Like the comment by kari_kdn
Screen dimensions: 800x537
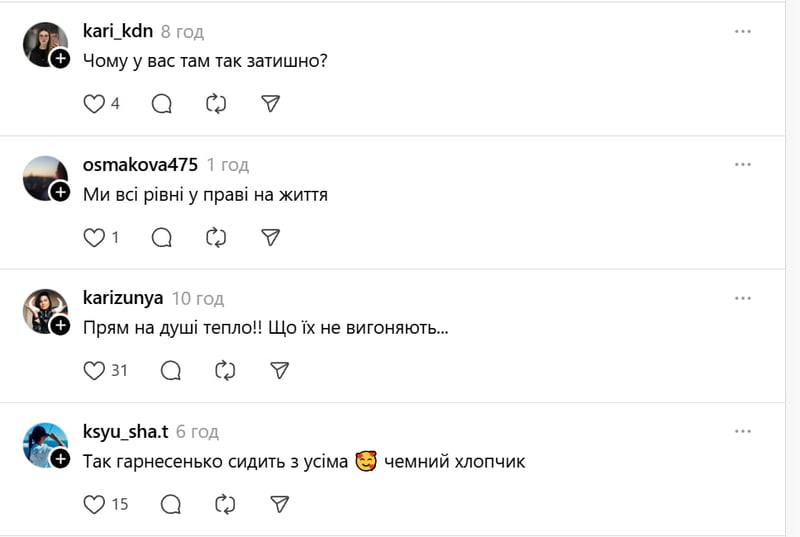tap(94, 103)
